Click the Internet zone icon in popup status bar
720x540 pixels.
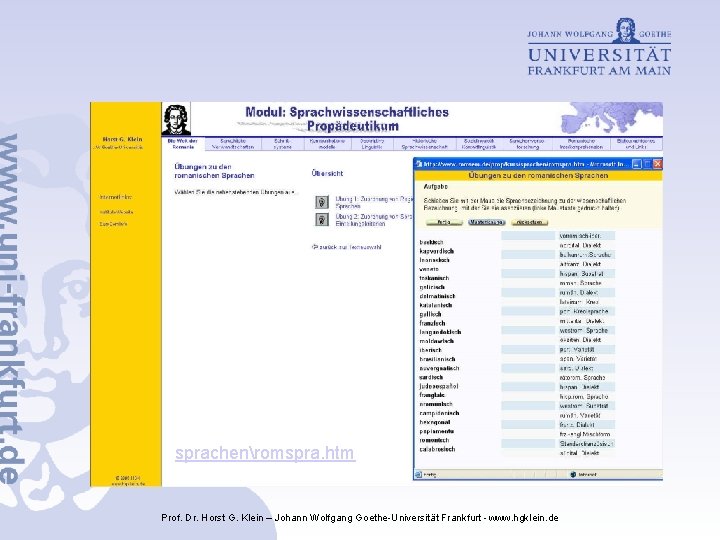573,474
